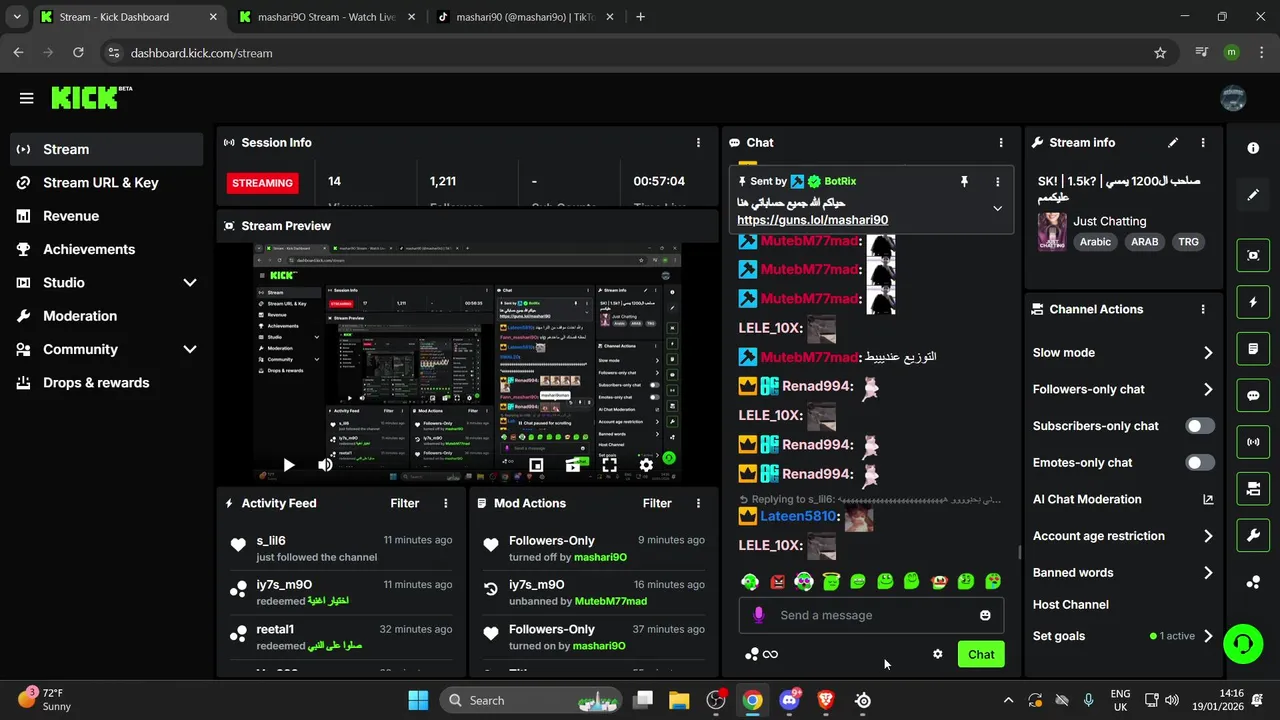Open Channel Actions three-dot options
The height and width of the screenshot is (720, 1280).
click(1203, 310)
